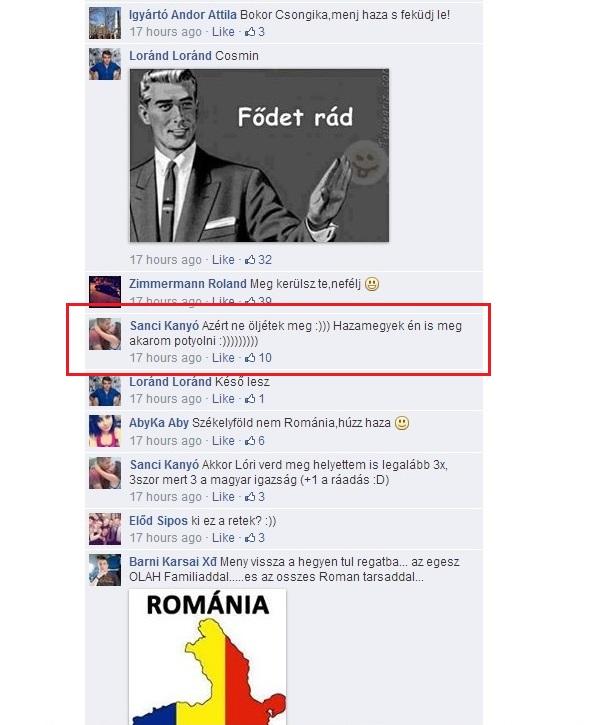Viewport: 611px width, 725px height.
Task: Open the ROMÁNIA map image attachment
Action: click(207, 657)
